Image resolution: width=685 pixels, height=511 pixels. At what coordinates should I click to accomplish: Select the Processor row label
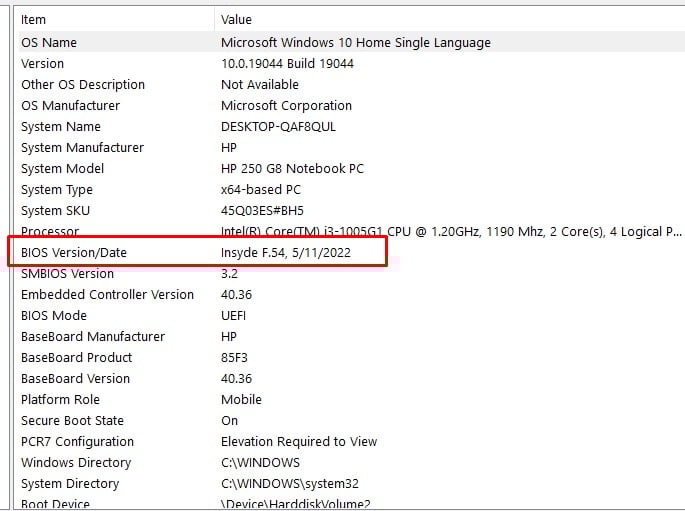click(50, 231)
